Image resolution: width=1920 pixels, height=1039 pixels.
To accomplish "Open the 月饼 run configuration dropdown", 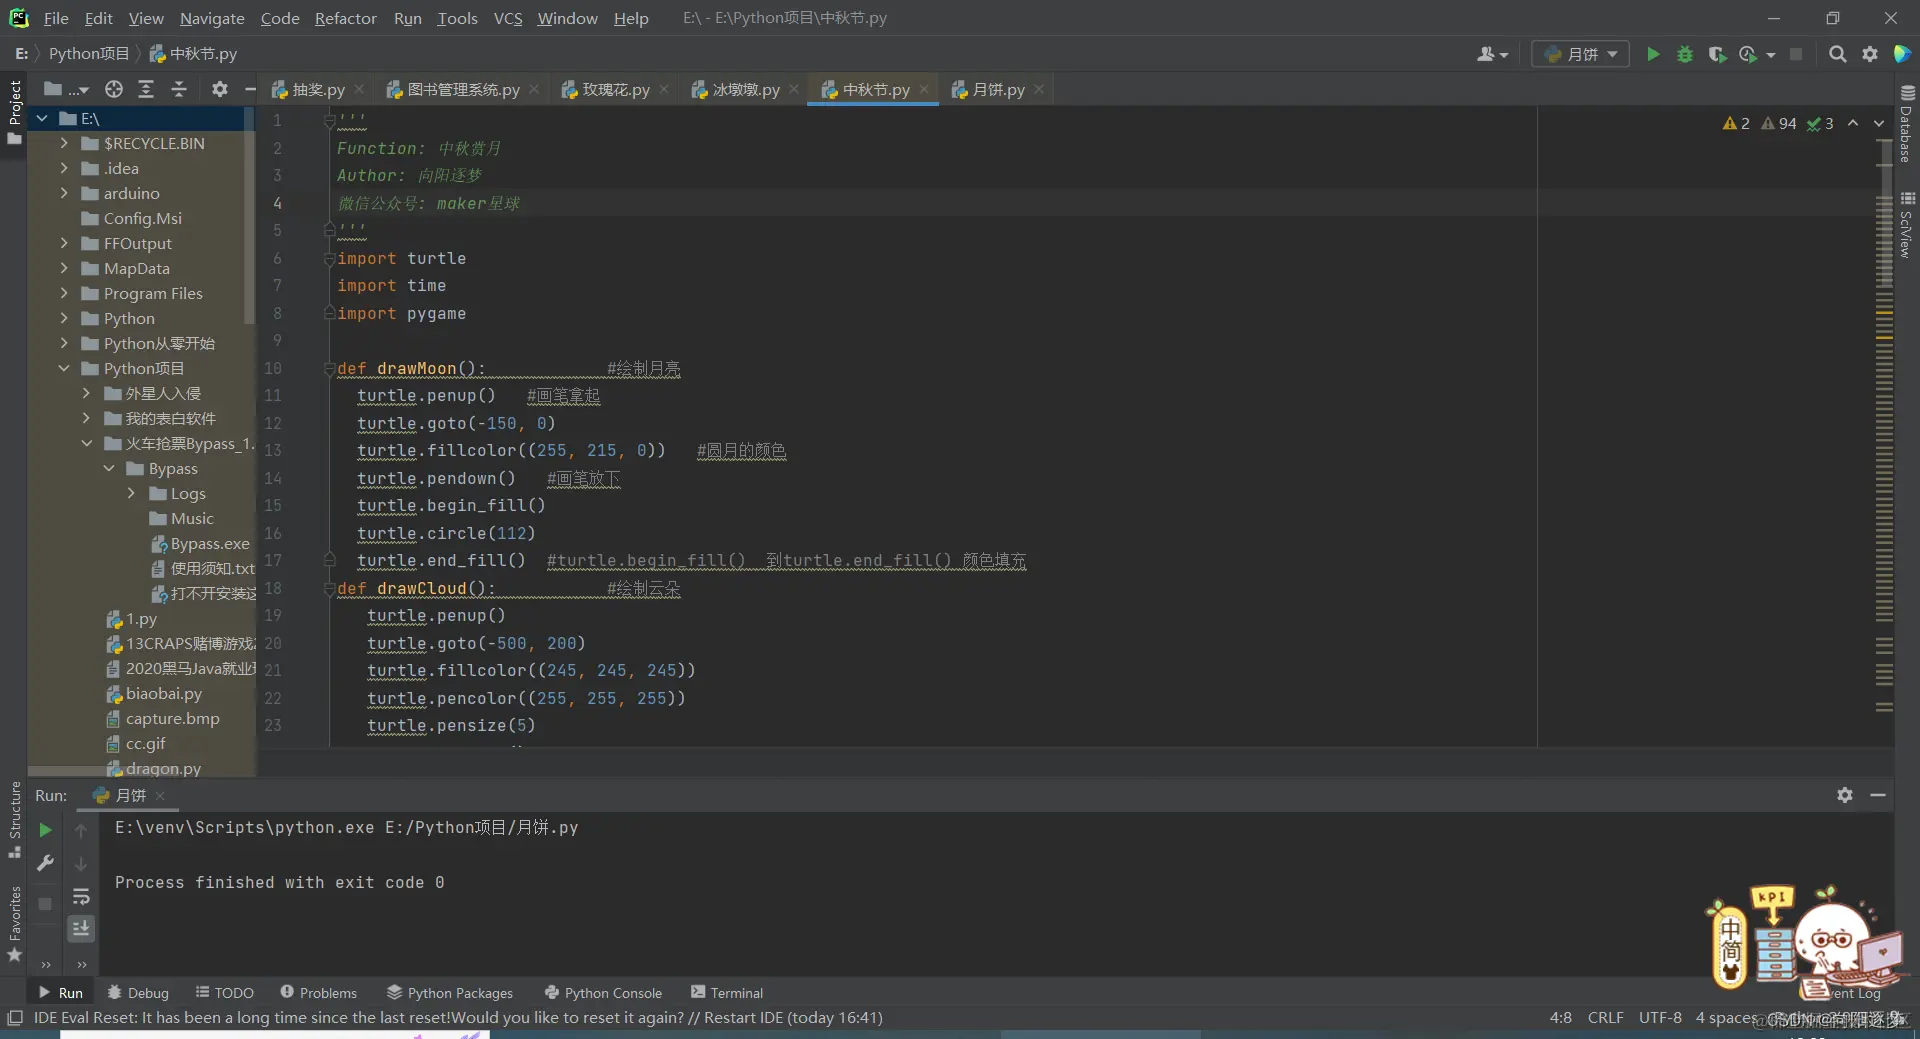I will coord(1580,54).
